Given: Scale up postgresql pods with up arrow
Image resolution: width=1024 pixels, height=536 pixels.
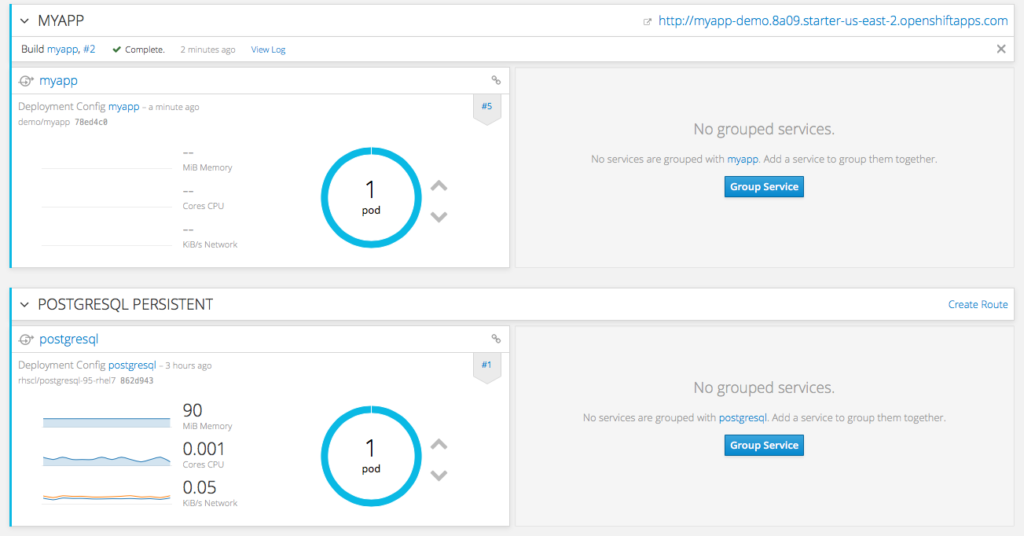Looking at the screenshot, I should point(438,445).
